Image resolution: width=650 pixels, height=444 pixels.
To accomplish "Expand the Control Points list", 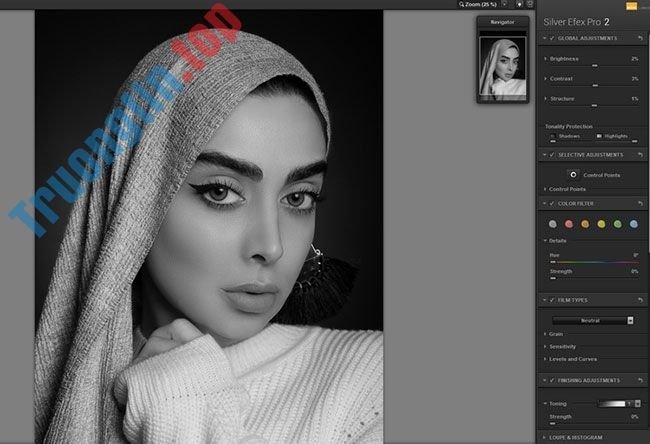I will click(545, 189).
